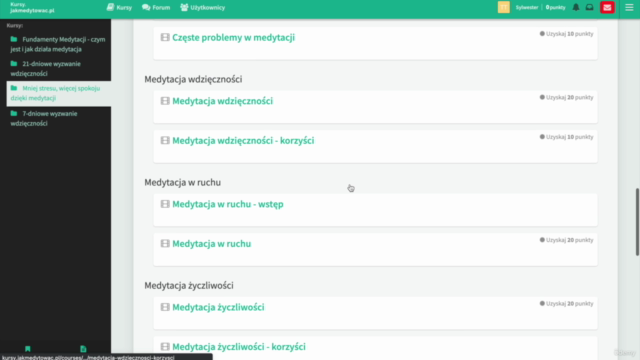The height and width of the screenshot is (360, 640).
Task: Click the Użytkownicy people icon
Action: [x=184, y=7]
